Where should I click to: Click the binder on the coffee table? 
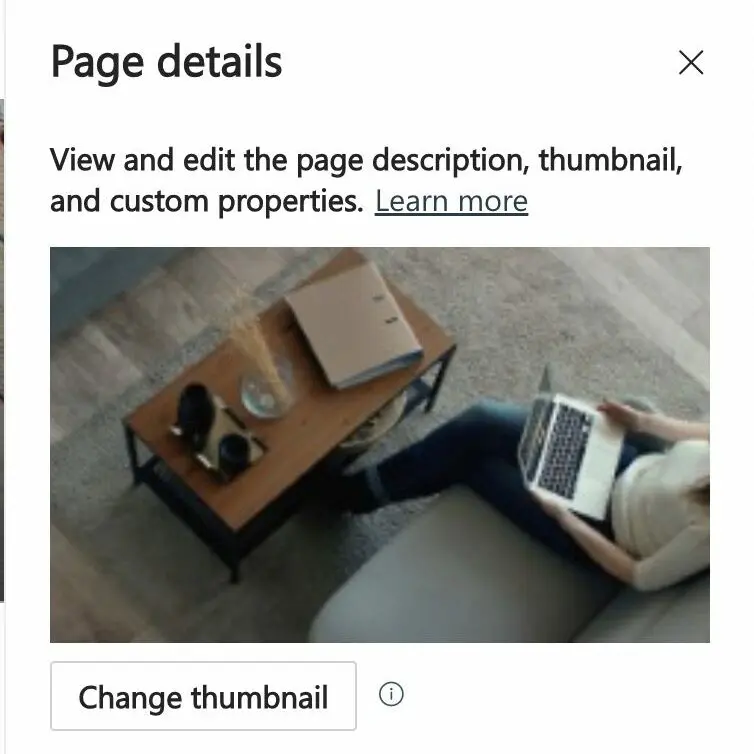click(x=353, y=325)
